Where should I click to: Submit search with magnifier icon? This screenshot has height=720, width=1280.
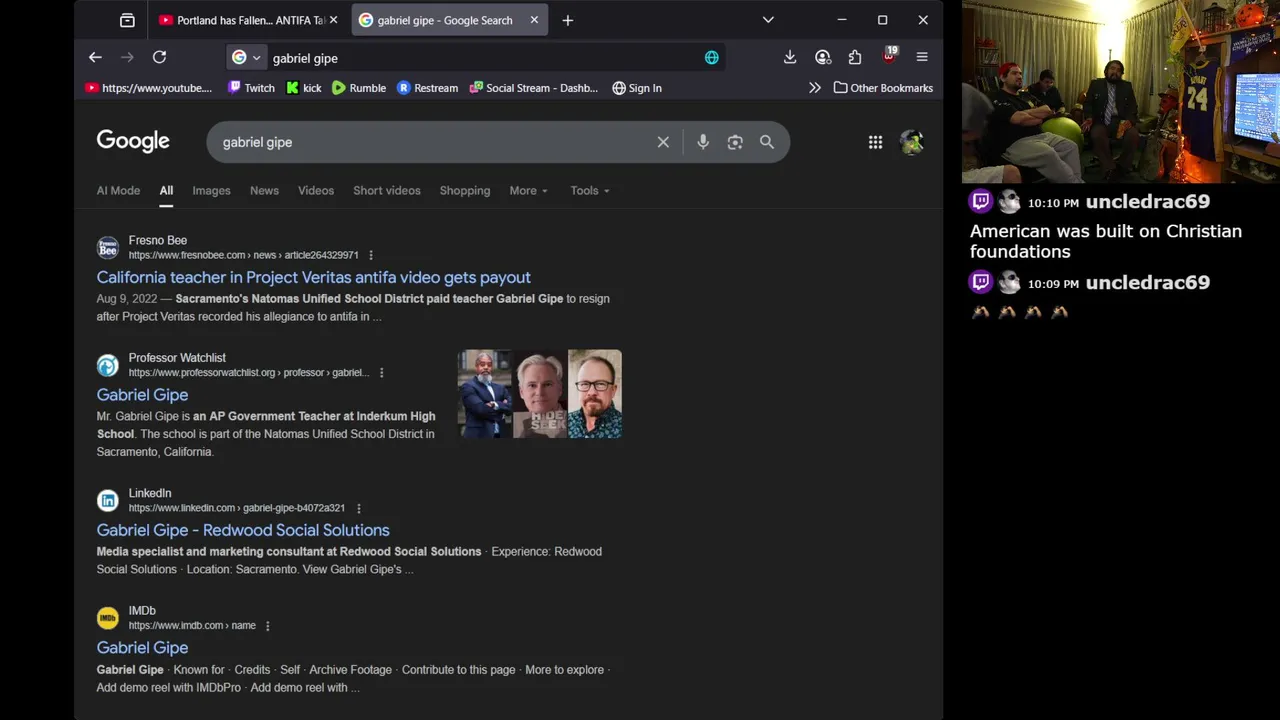[767, 142]
